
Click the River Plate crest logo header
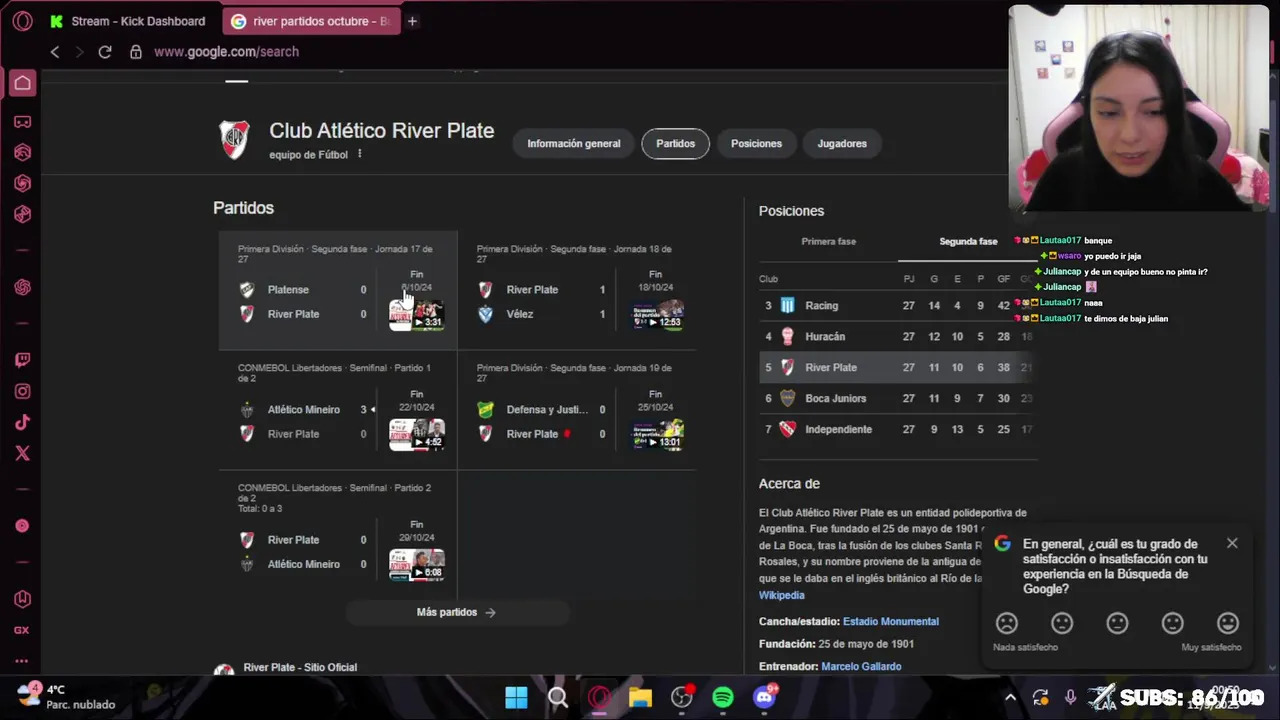click(x=234, y=140)
